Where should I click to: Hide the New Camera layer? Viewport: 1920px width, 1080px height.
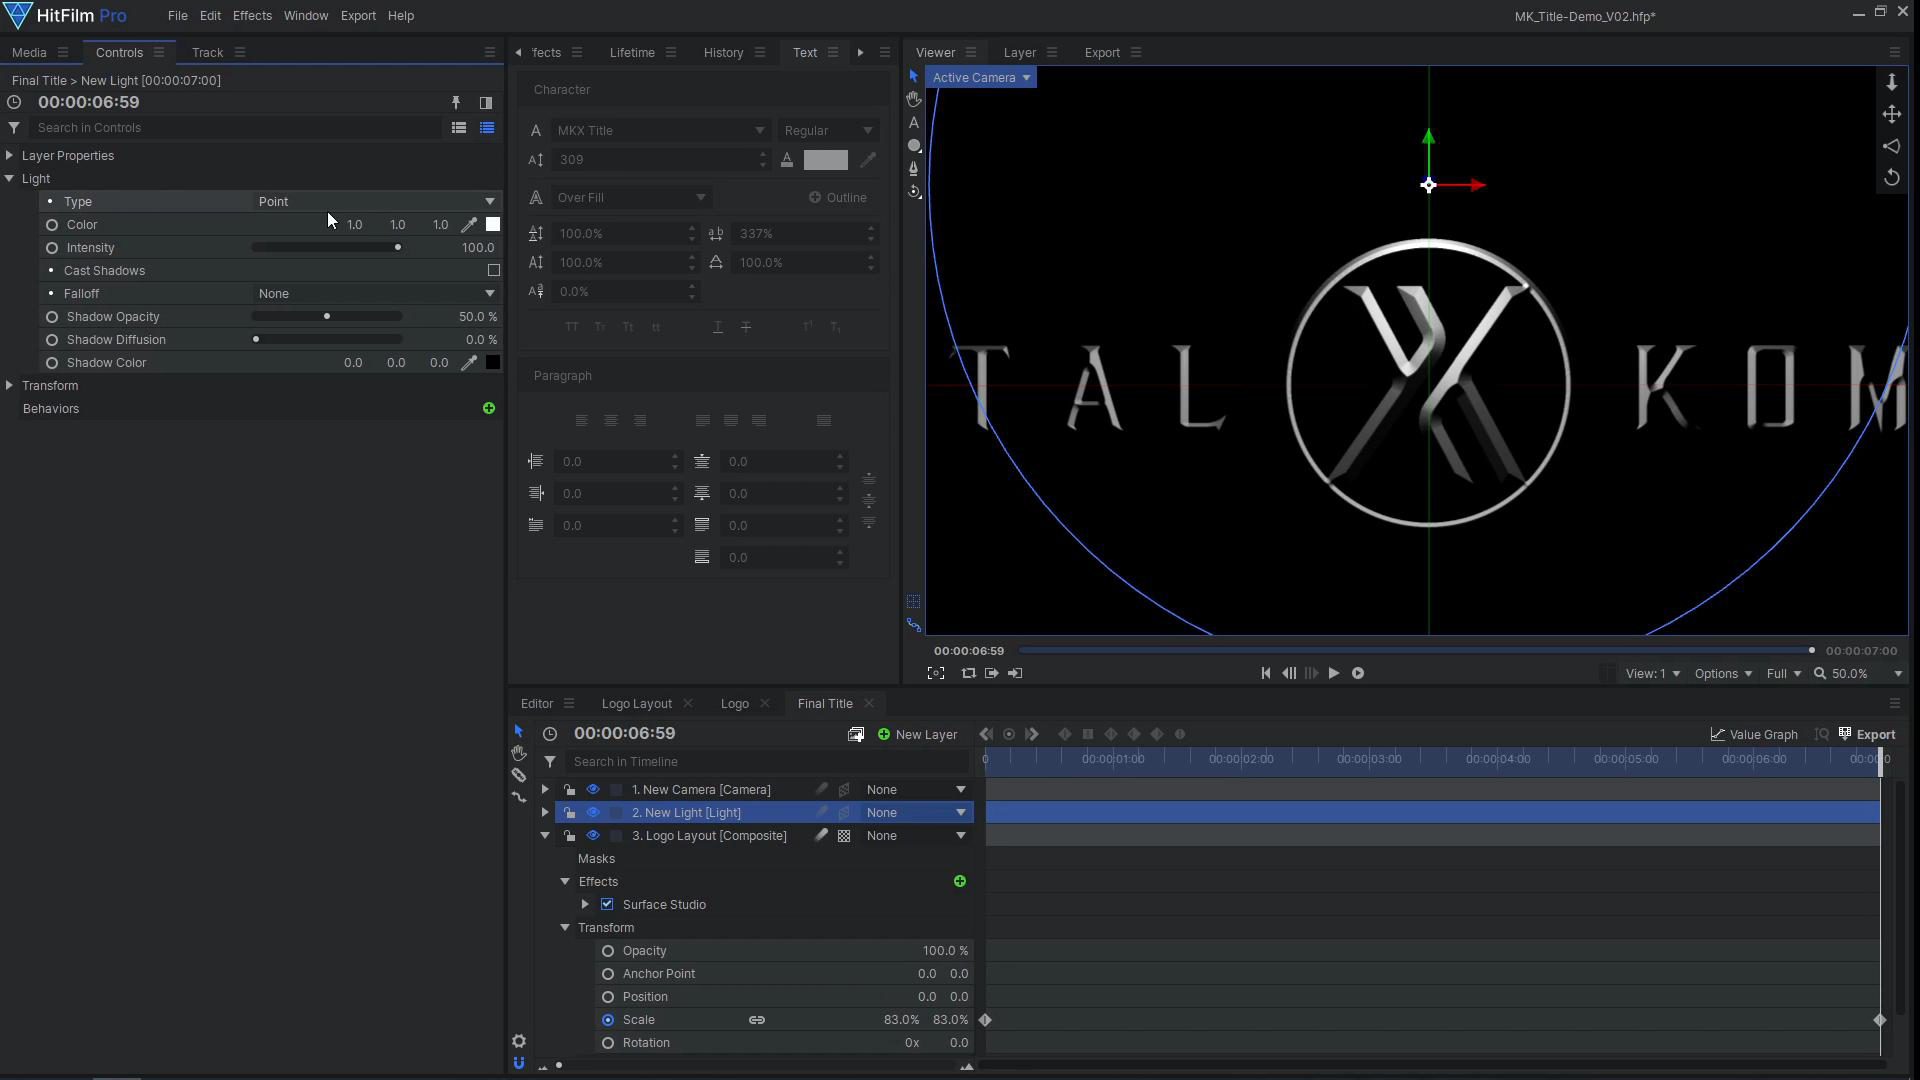click(x=593, y=790)
